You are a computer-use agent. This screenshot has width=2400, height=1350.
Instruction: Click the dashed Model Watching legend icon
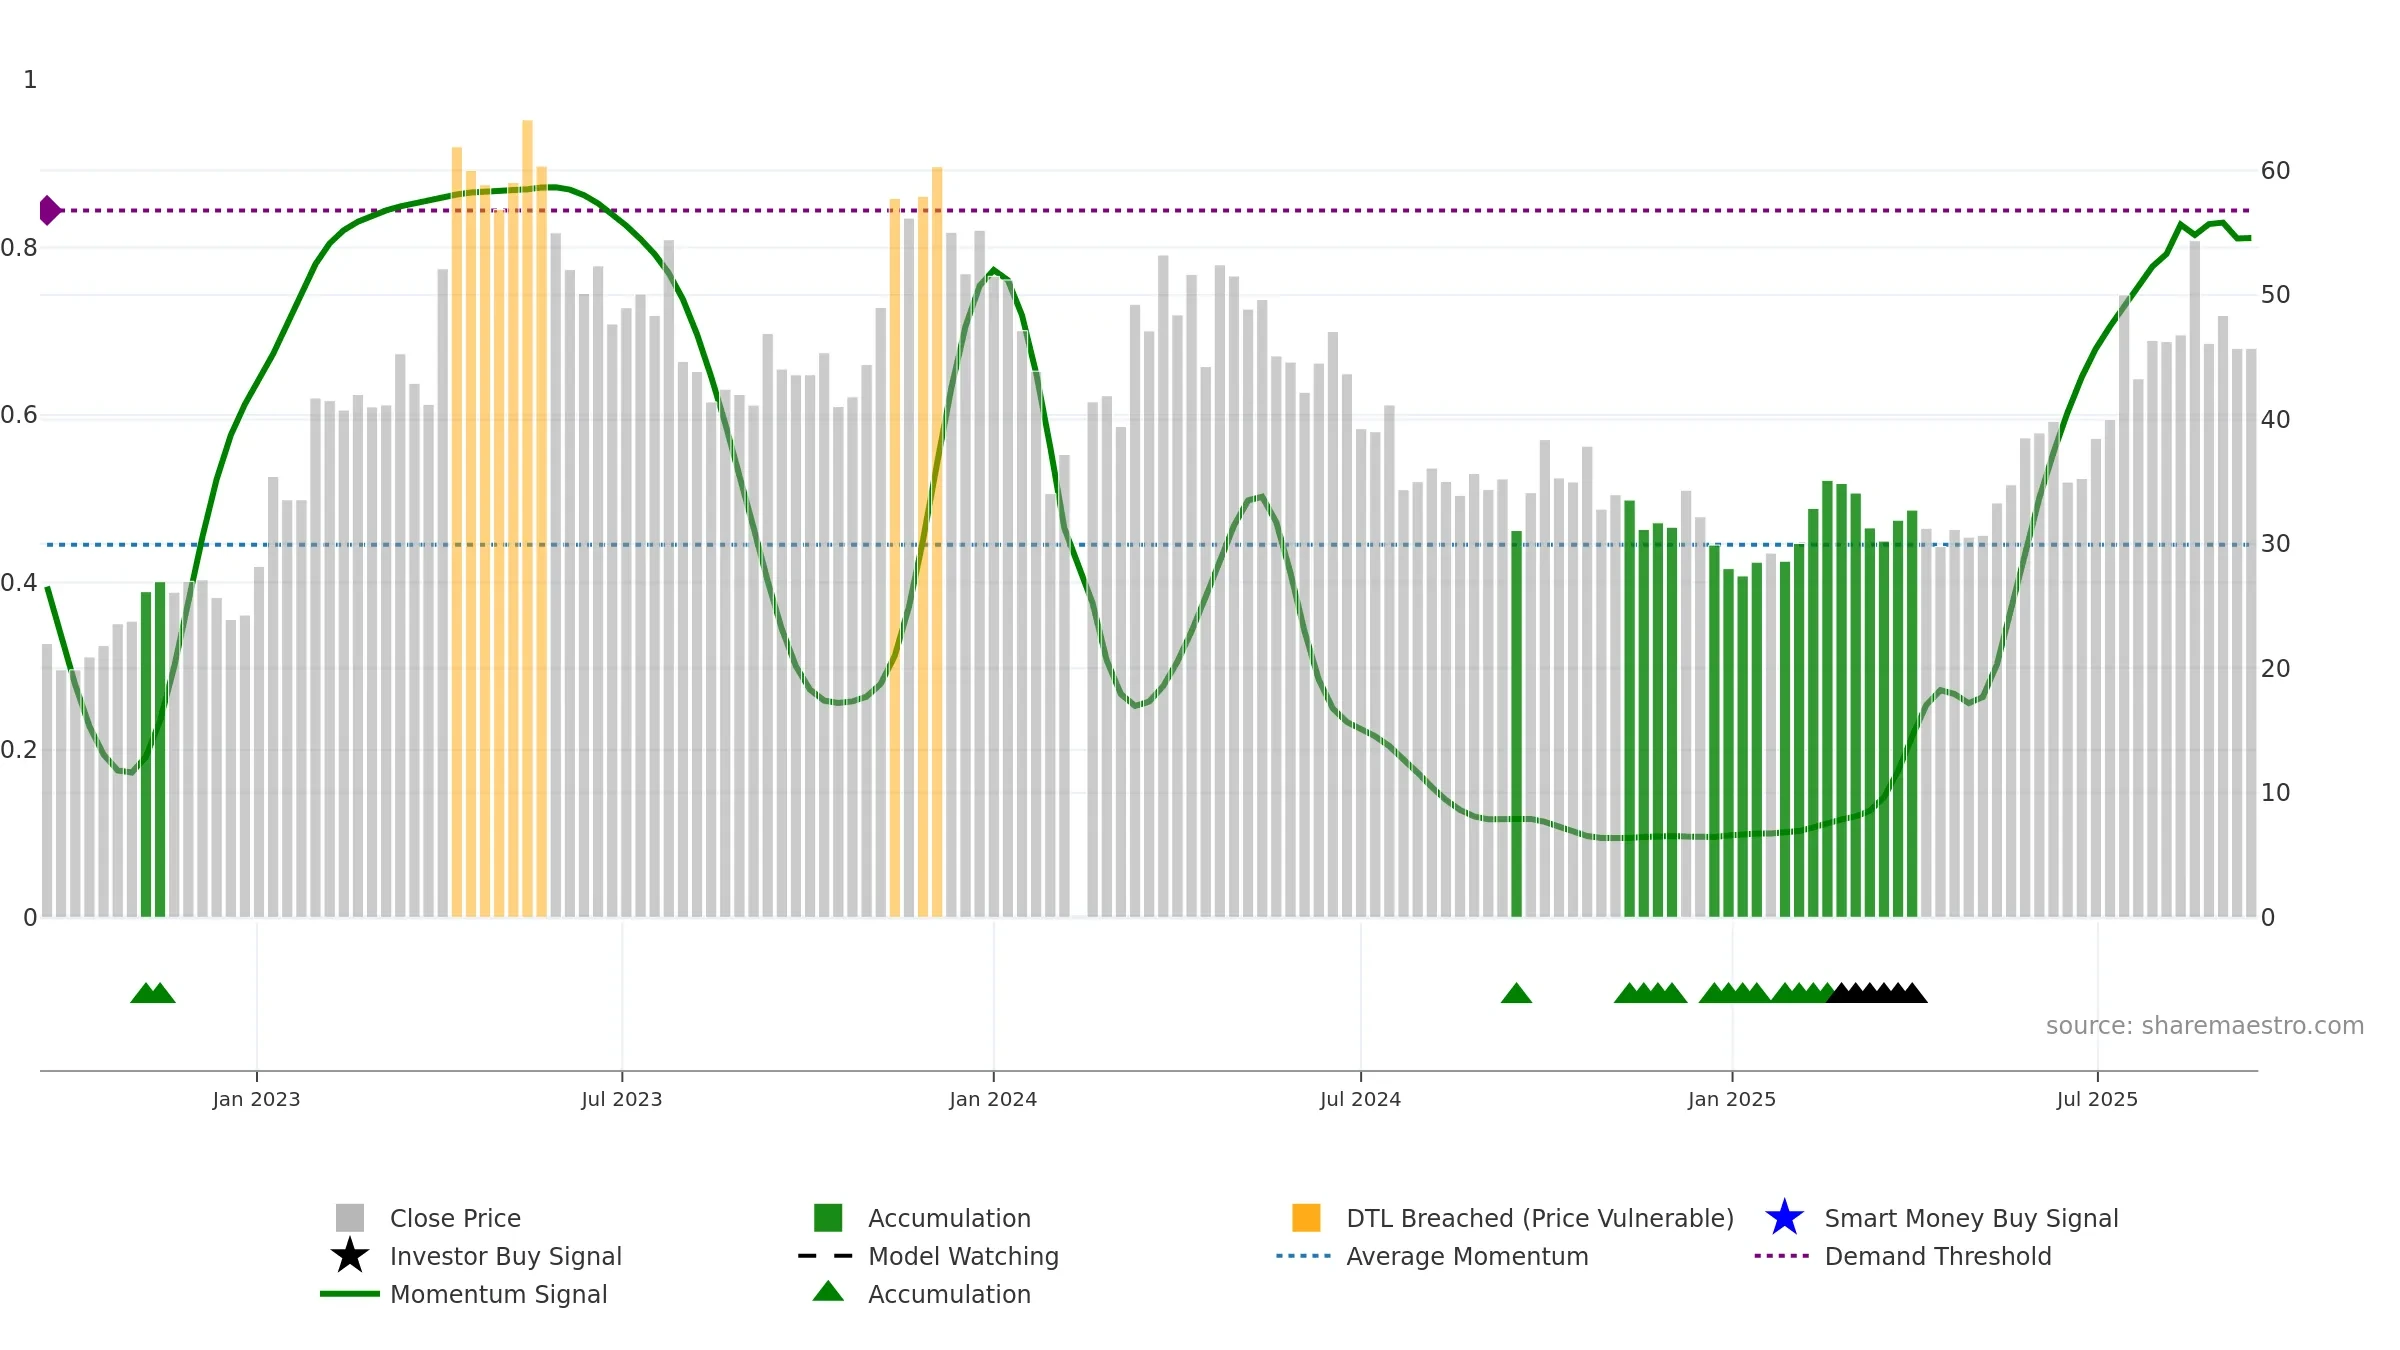(826, 1256)
